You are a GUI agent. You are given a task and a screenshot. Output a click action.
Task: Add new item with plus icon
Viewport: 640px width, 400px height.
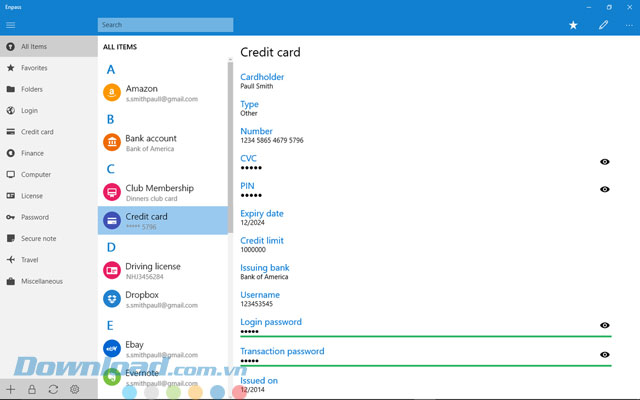click(11, 389)
